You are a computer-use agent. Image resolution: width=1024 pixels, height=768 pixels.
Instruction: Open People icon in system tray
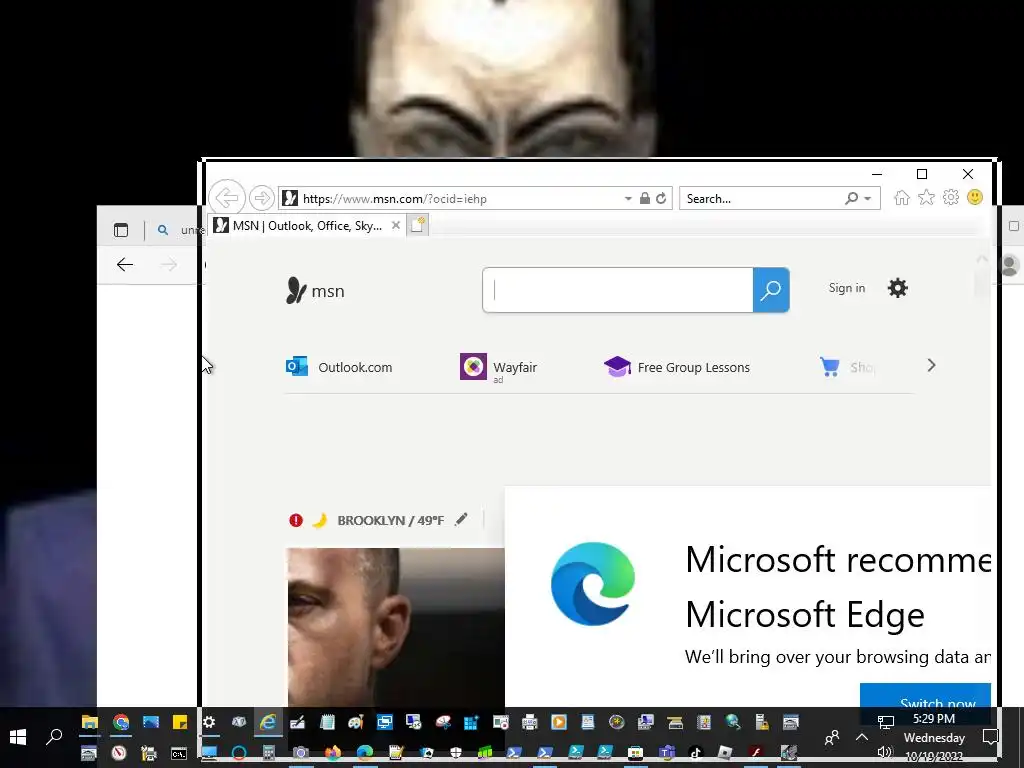coord(831,738)
